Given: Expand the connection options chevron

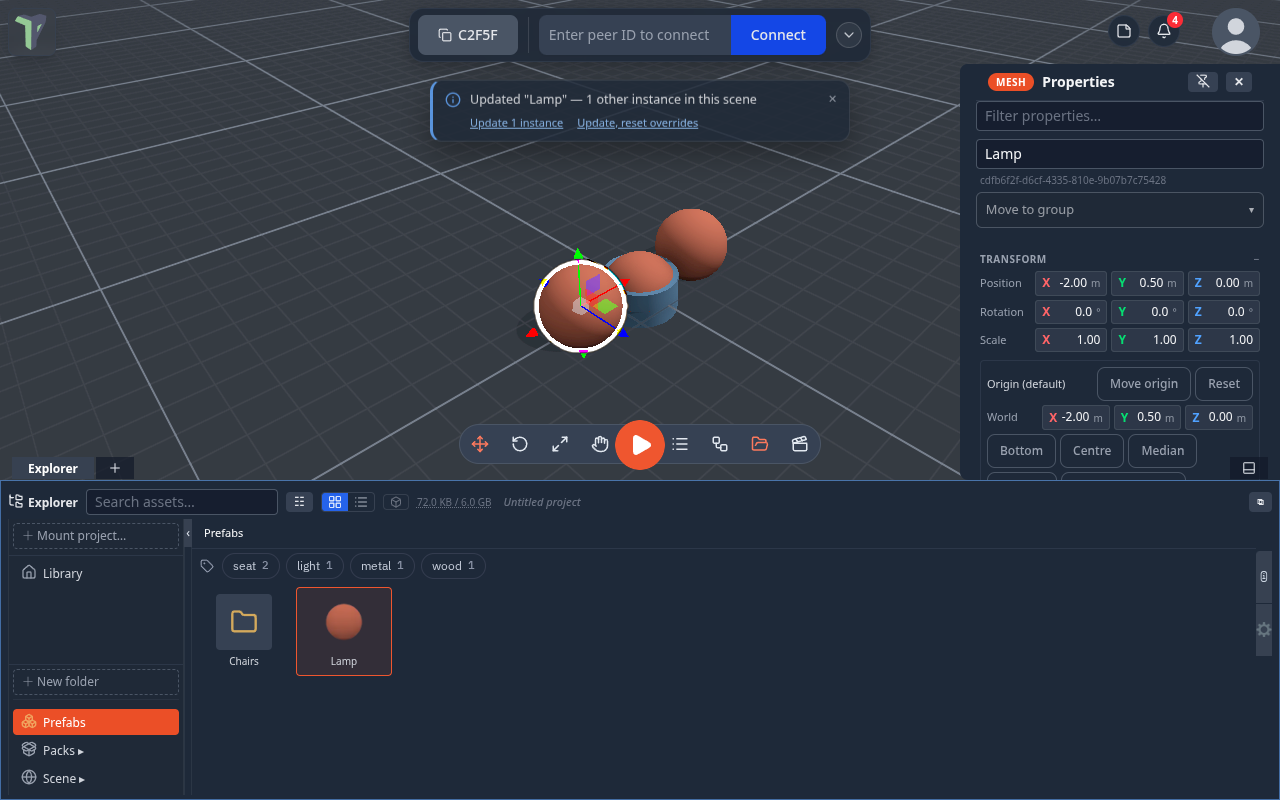Looking at the screenshot, I should pyautogui.click(x=849, y=35).
